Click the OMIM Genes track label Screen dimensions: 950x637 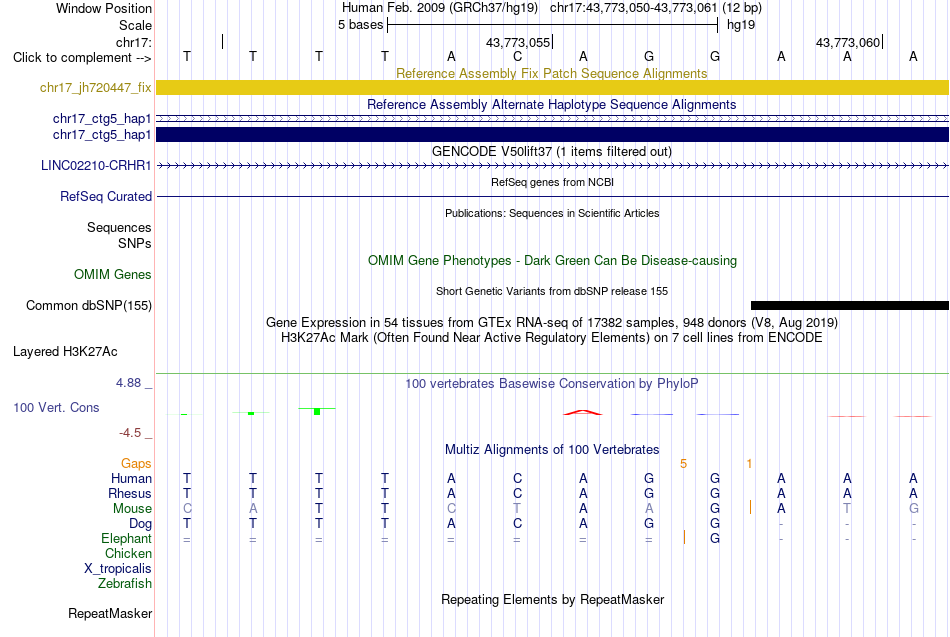coord(112,275)
